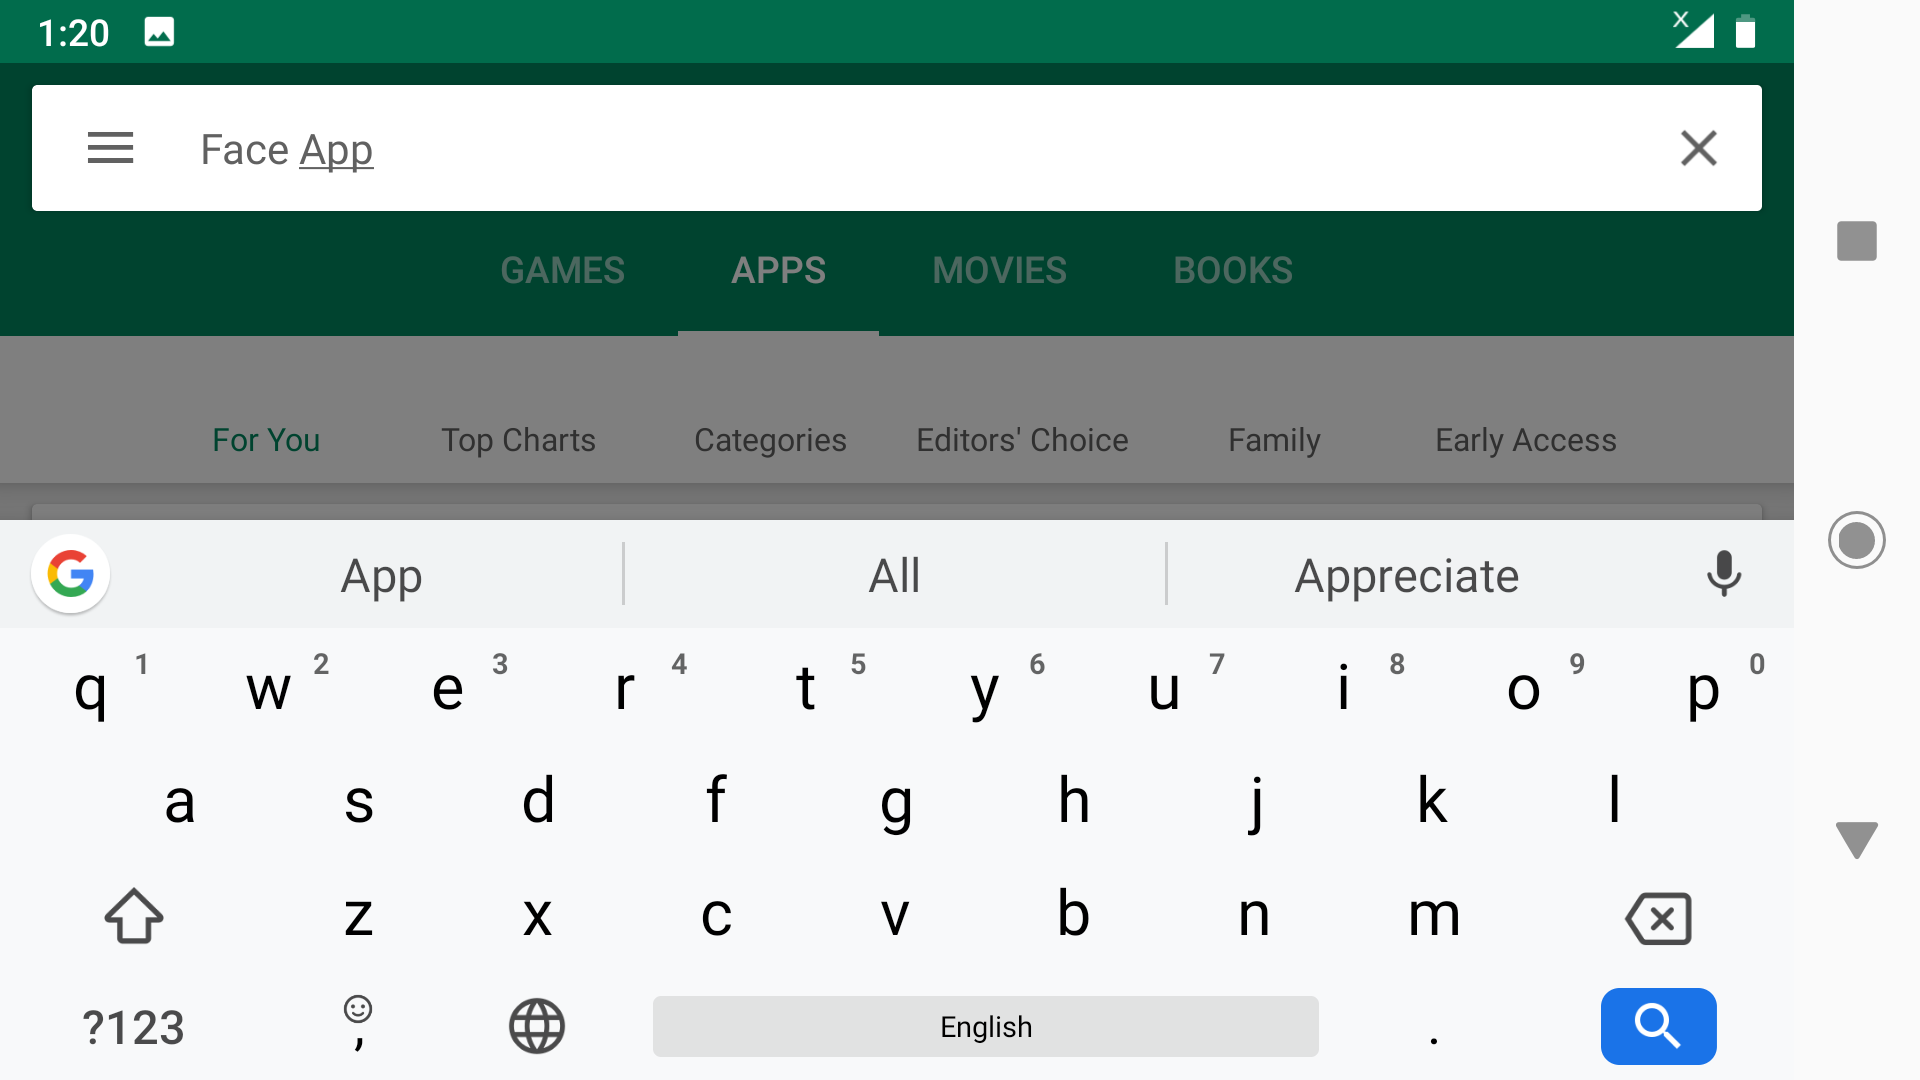Switch to the BOOKS tab
1920x1080 pixels.
coord(1233,271)
